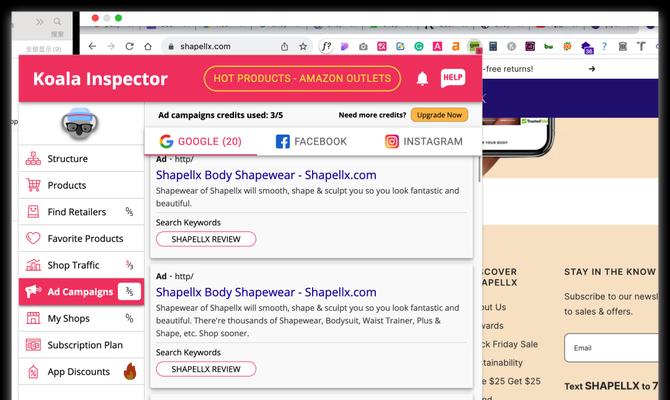This screenshot has height=400, width=670.
Task: Click Hot Products - Amazon Outlets button
Action: 302,79
